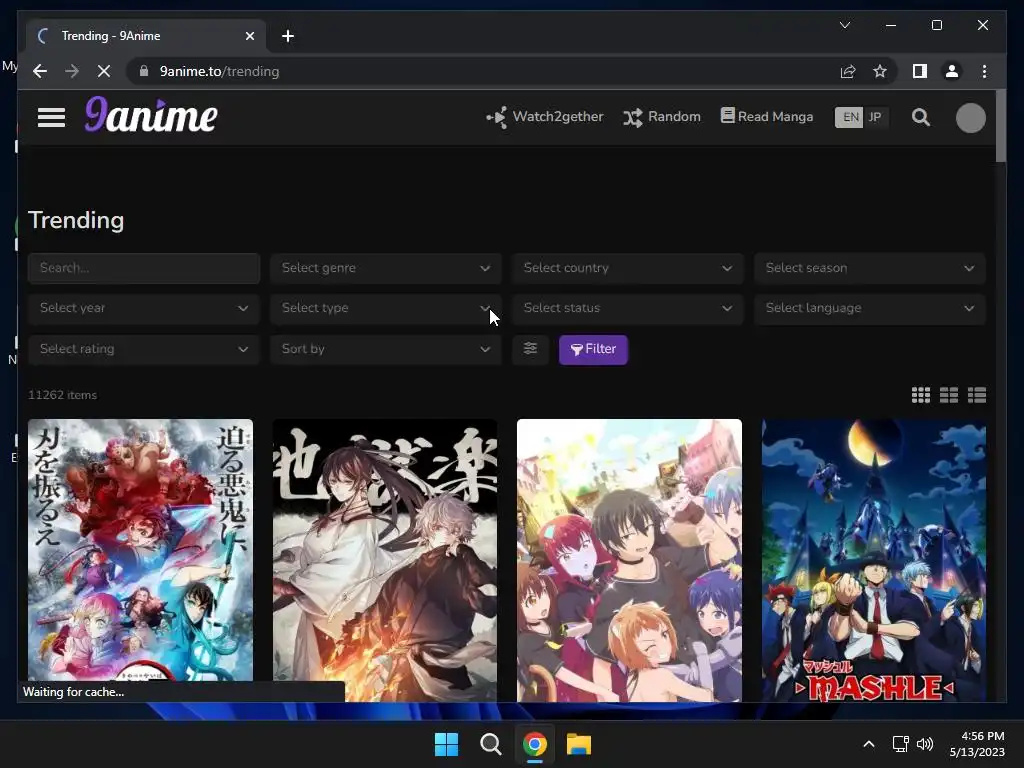Image resolution: width=1024 pixels, height=768 pixels.
Task: Click the 9anime logo
Action: [151, 116]
